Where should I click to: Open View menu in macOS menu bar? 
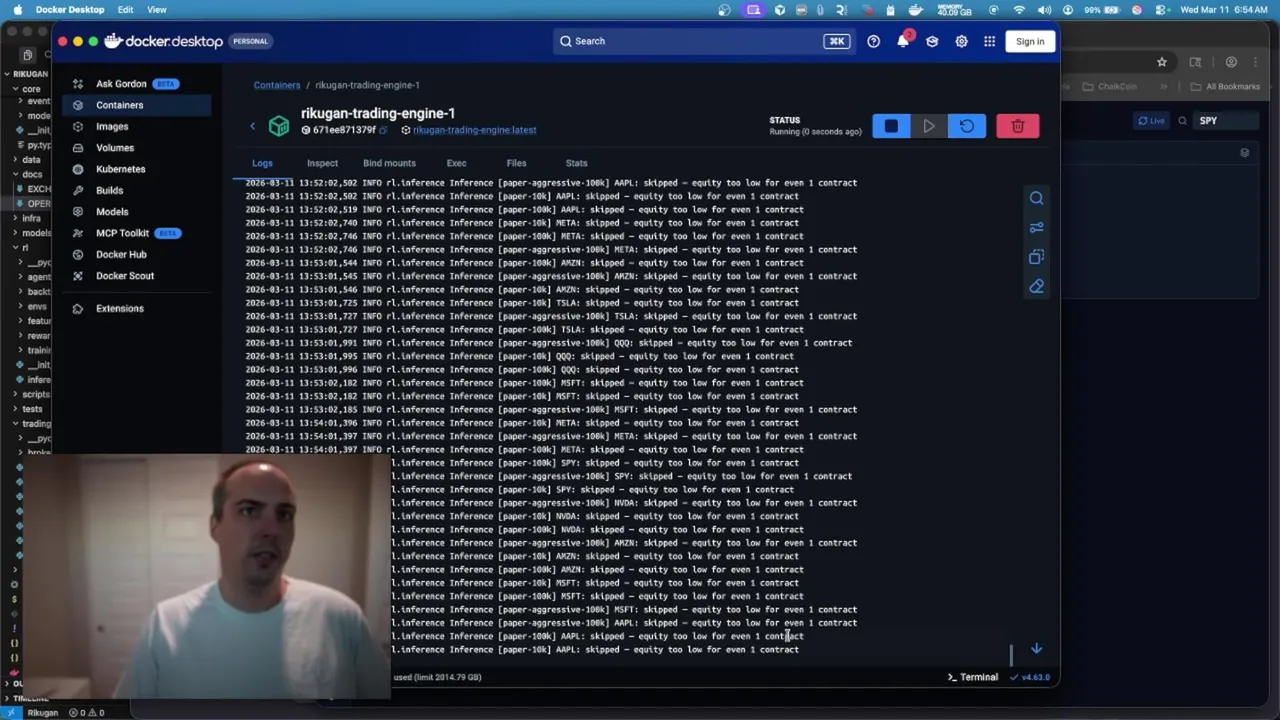tap(157, 9)
